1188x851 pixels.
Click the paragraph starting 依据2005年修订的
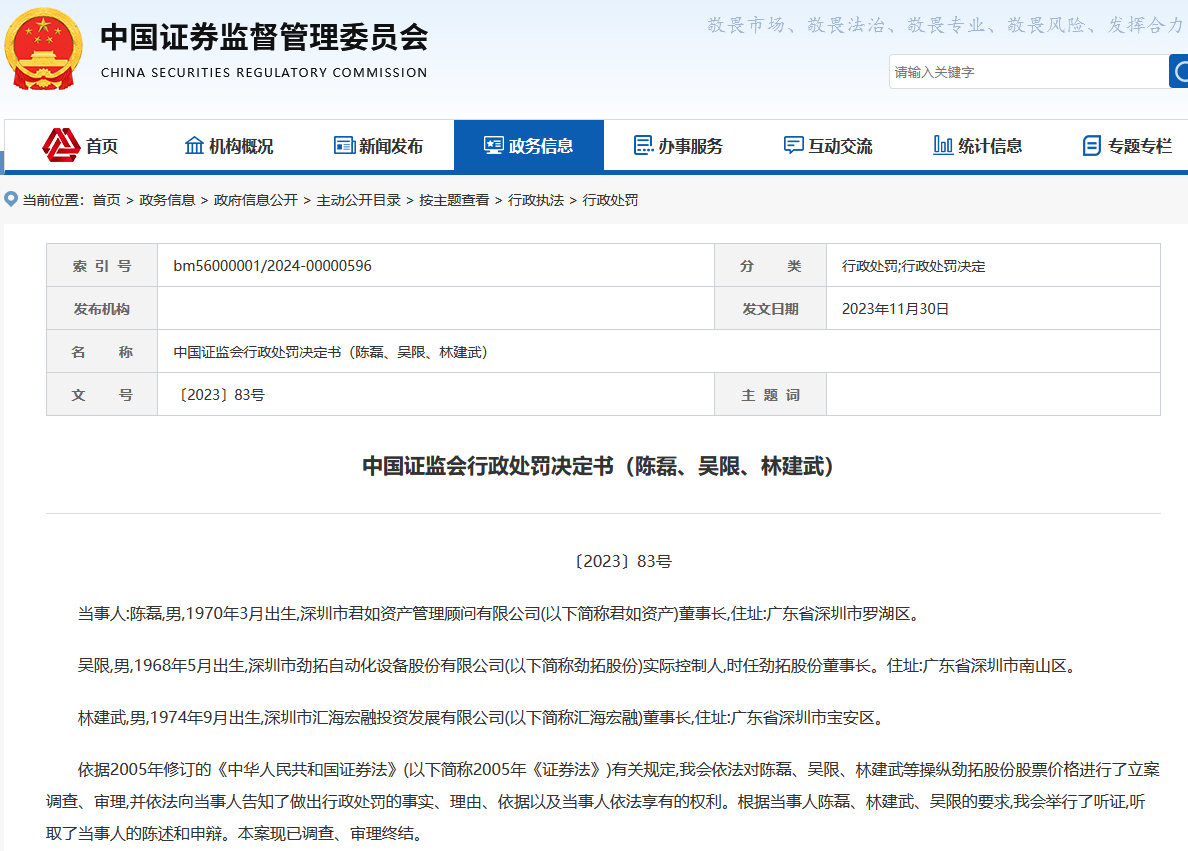(x=603, y=802)
